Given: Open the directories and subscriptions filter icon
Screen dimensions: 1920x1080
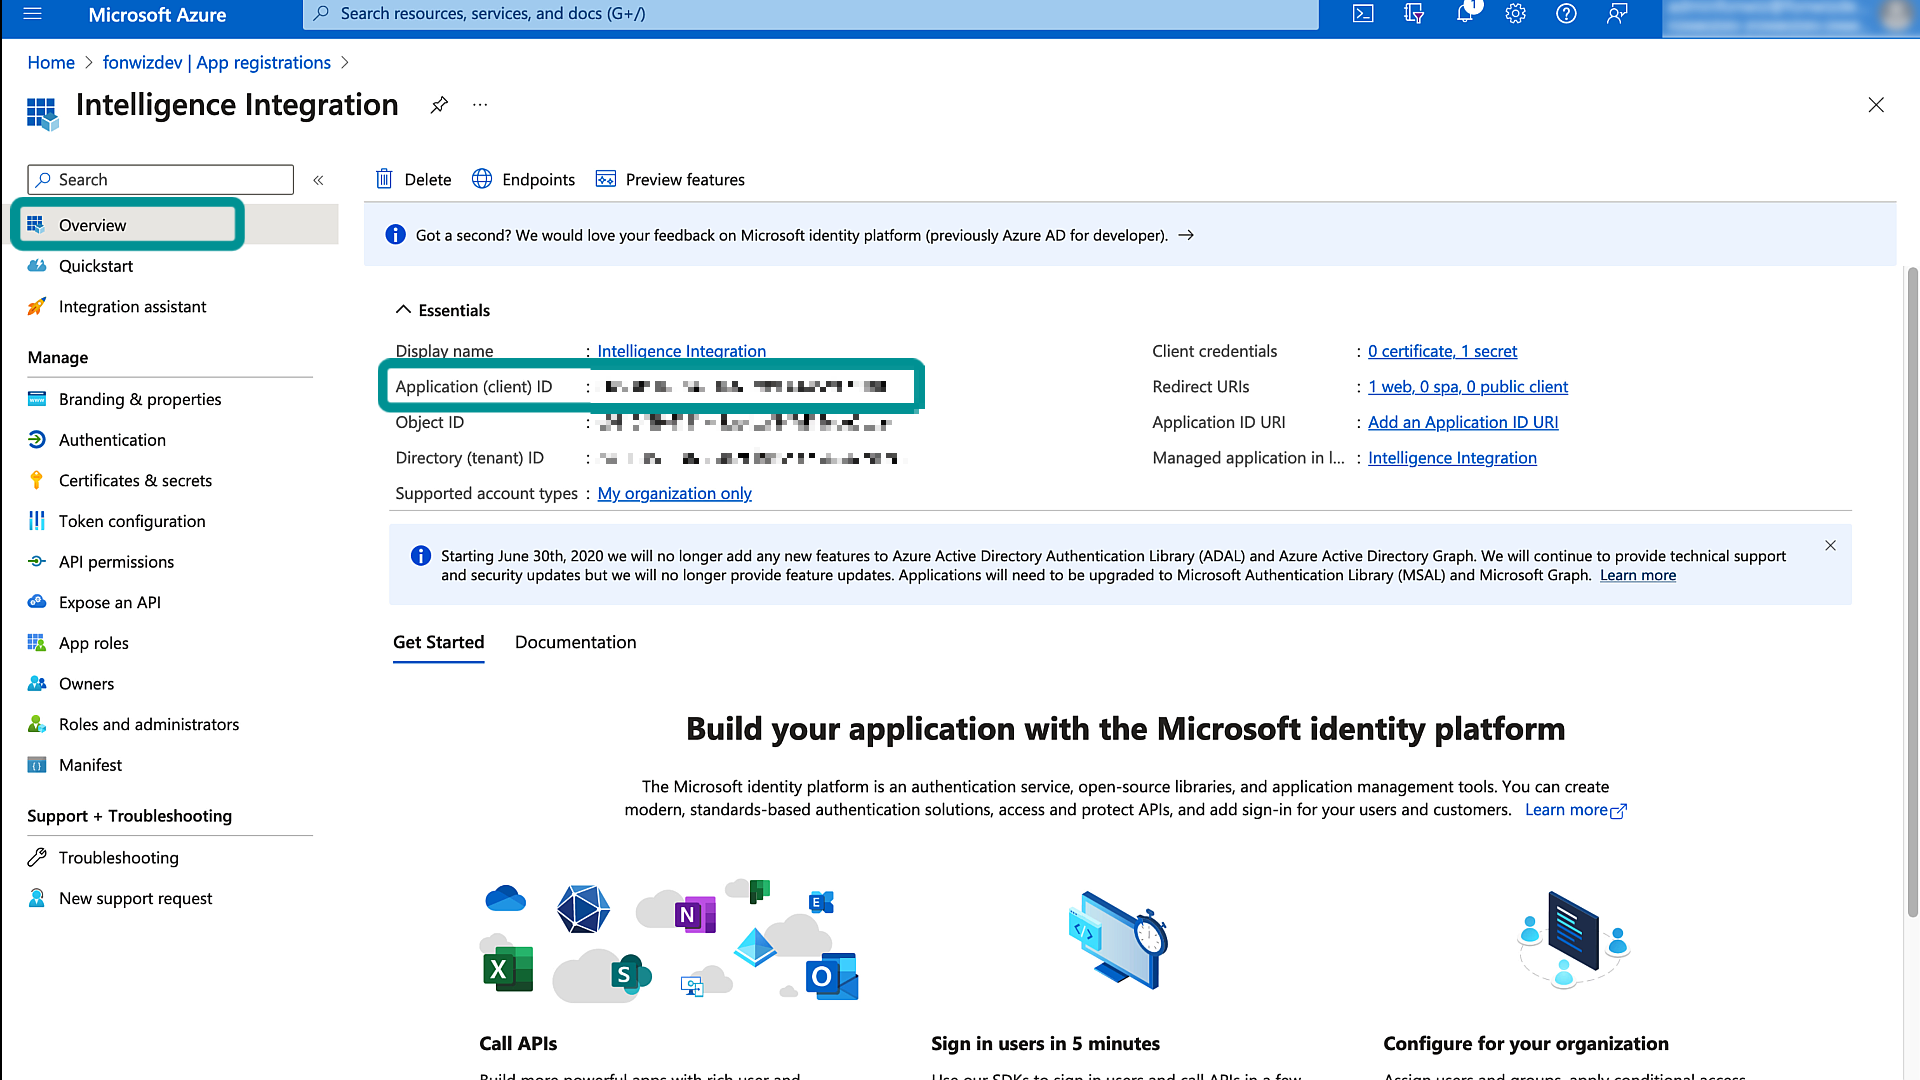Looking at the screenshot, I should pos(1414,14).
